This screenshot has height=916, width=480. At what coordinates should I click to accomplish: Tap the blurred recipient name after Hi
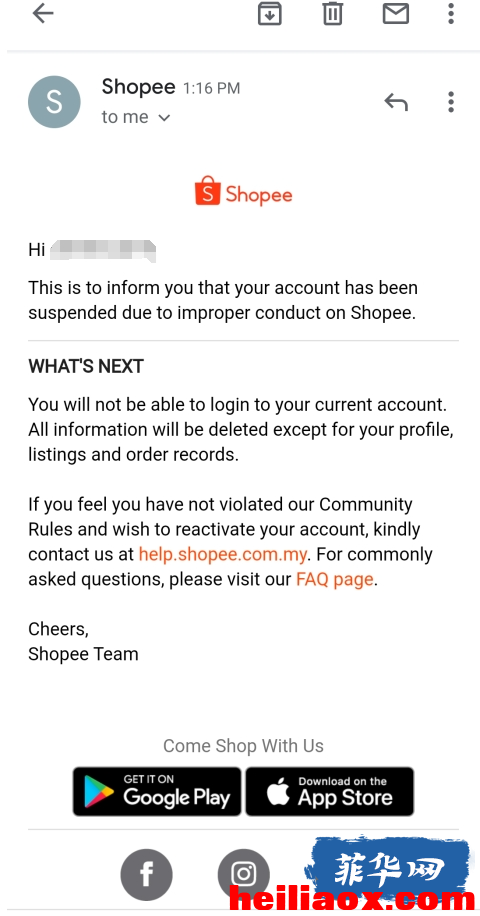[x=103, y=250]
